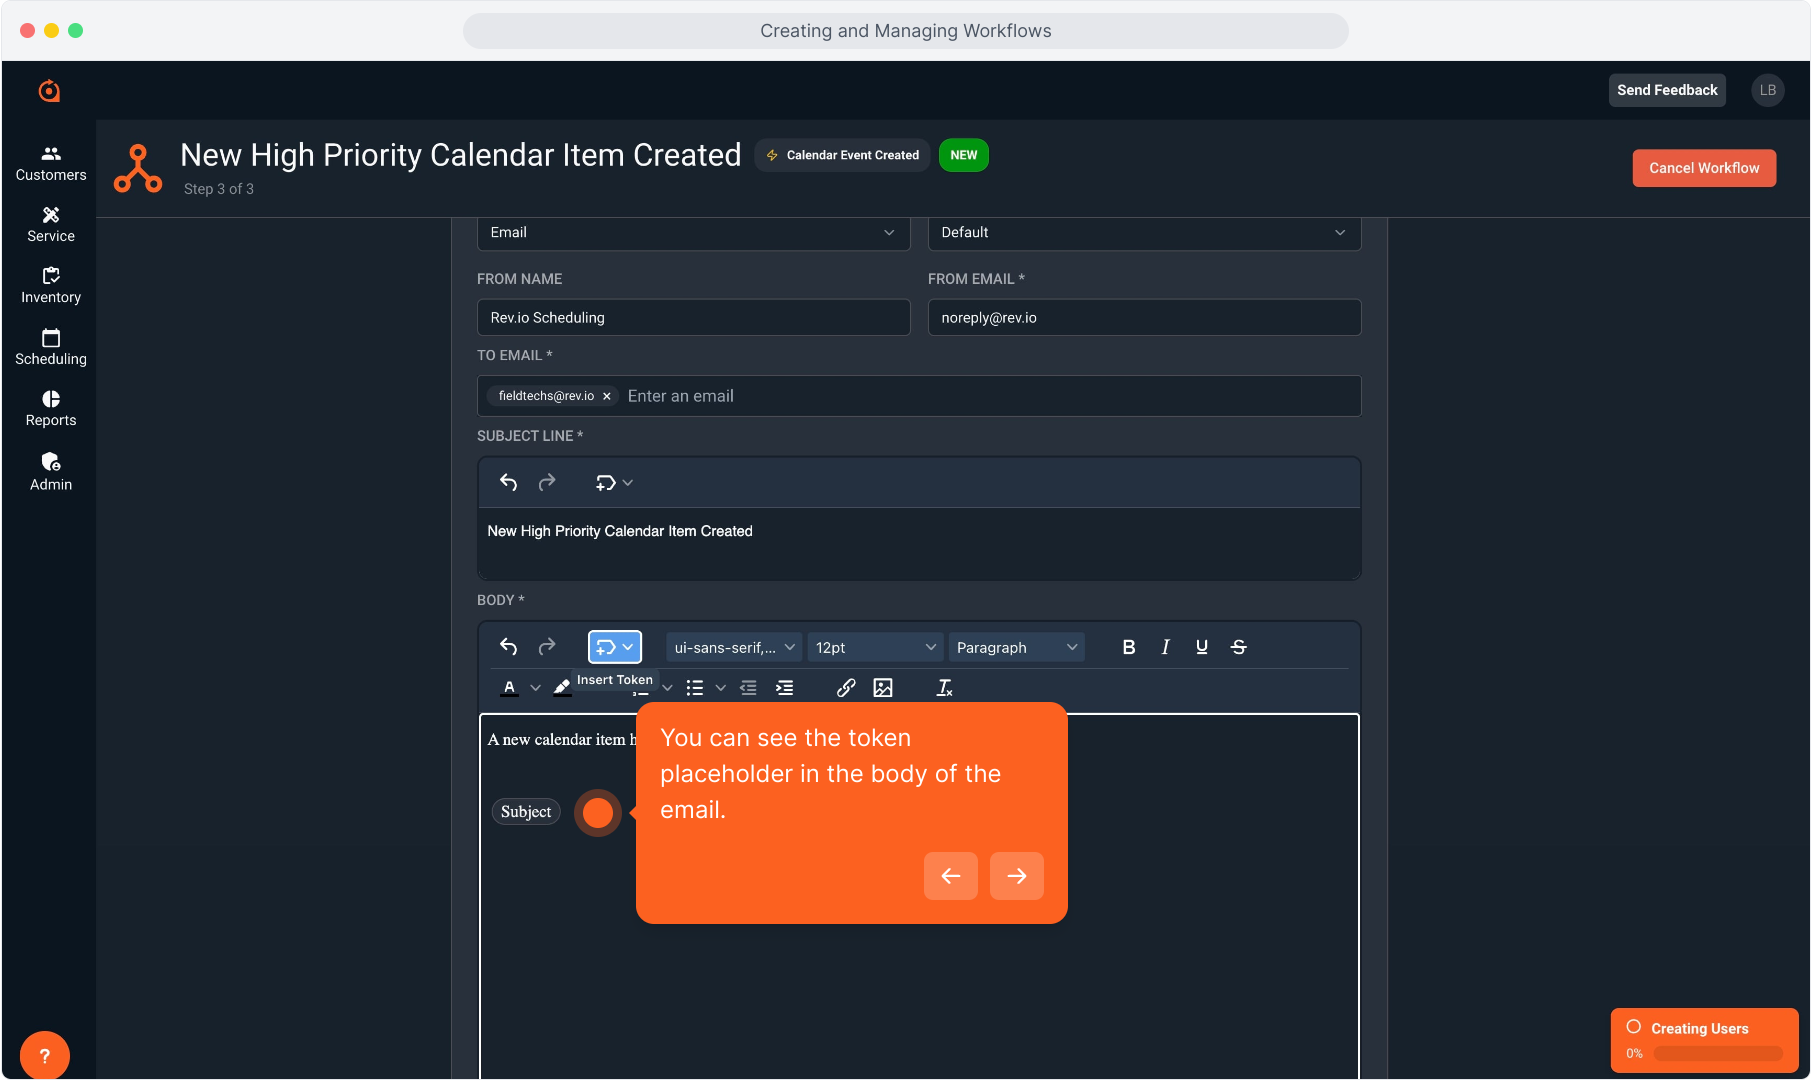Undo last change in body editor
The image size is (1812, 1080).
509,647
